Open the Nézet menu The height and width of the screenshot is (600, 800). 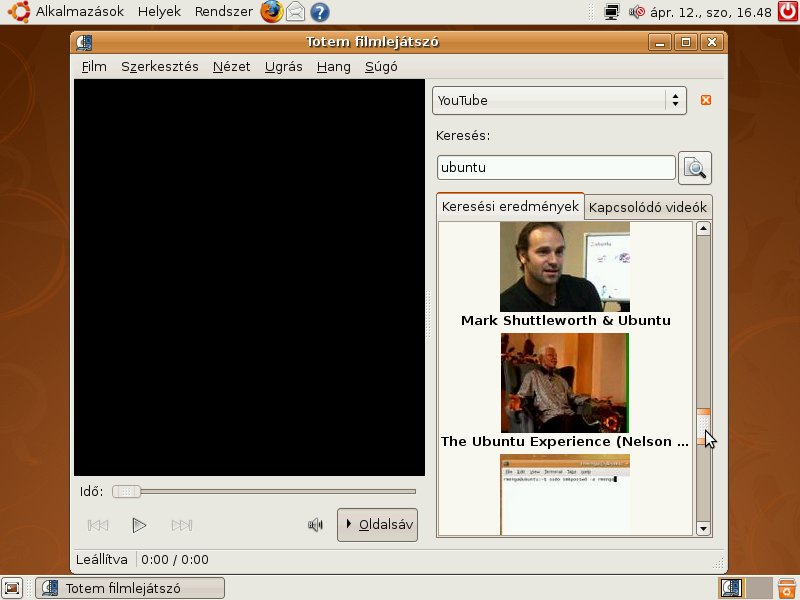tap(232, 67)
